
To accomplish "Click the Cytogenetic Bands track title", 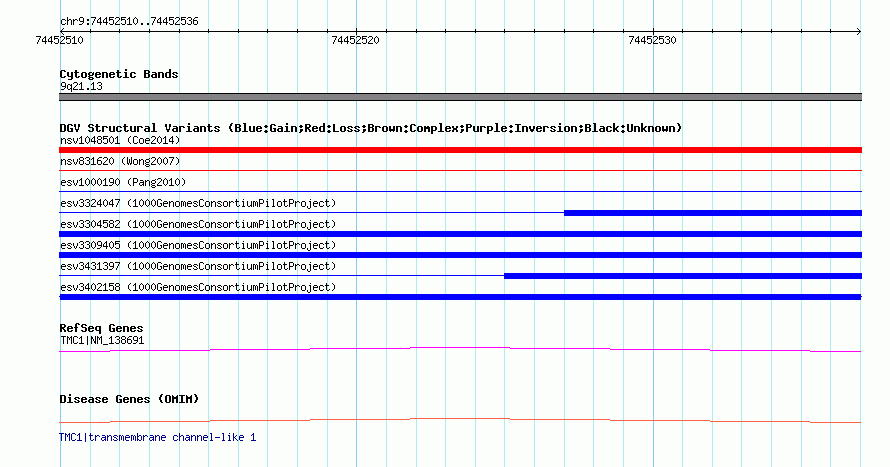I will point(119,74).
